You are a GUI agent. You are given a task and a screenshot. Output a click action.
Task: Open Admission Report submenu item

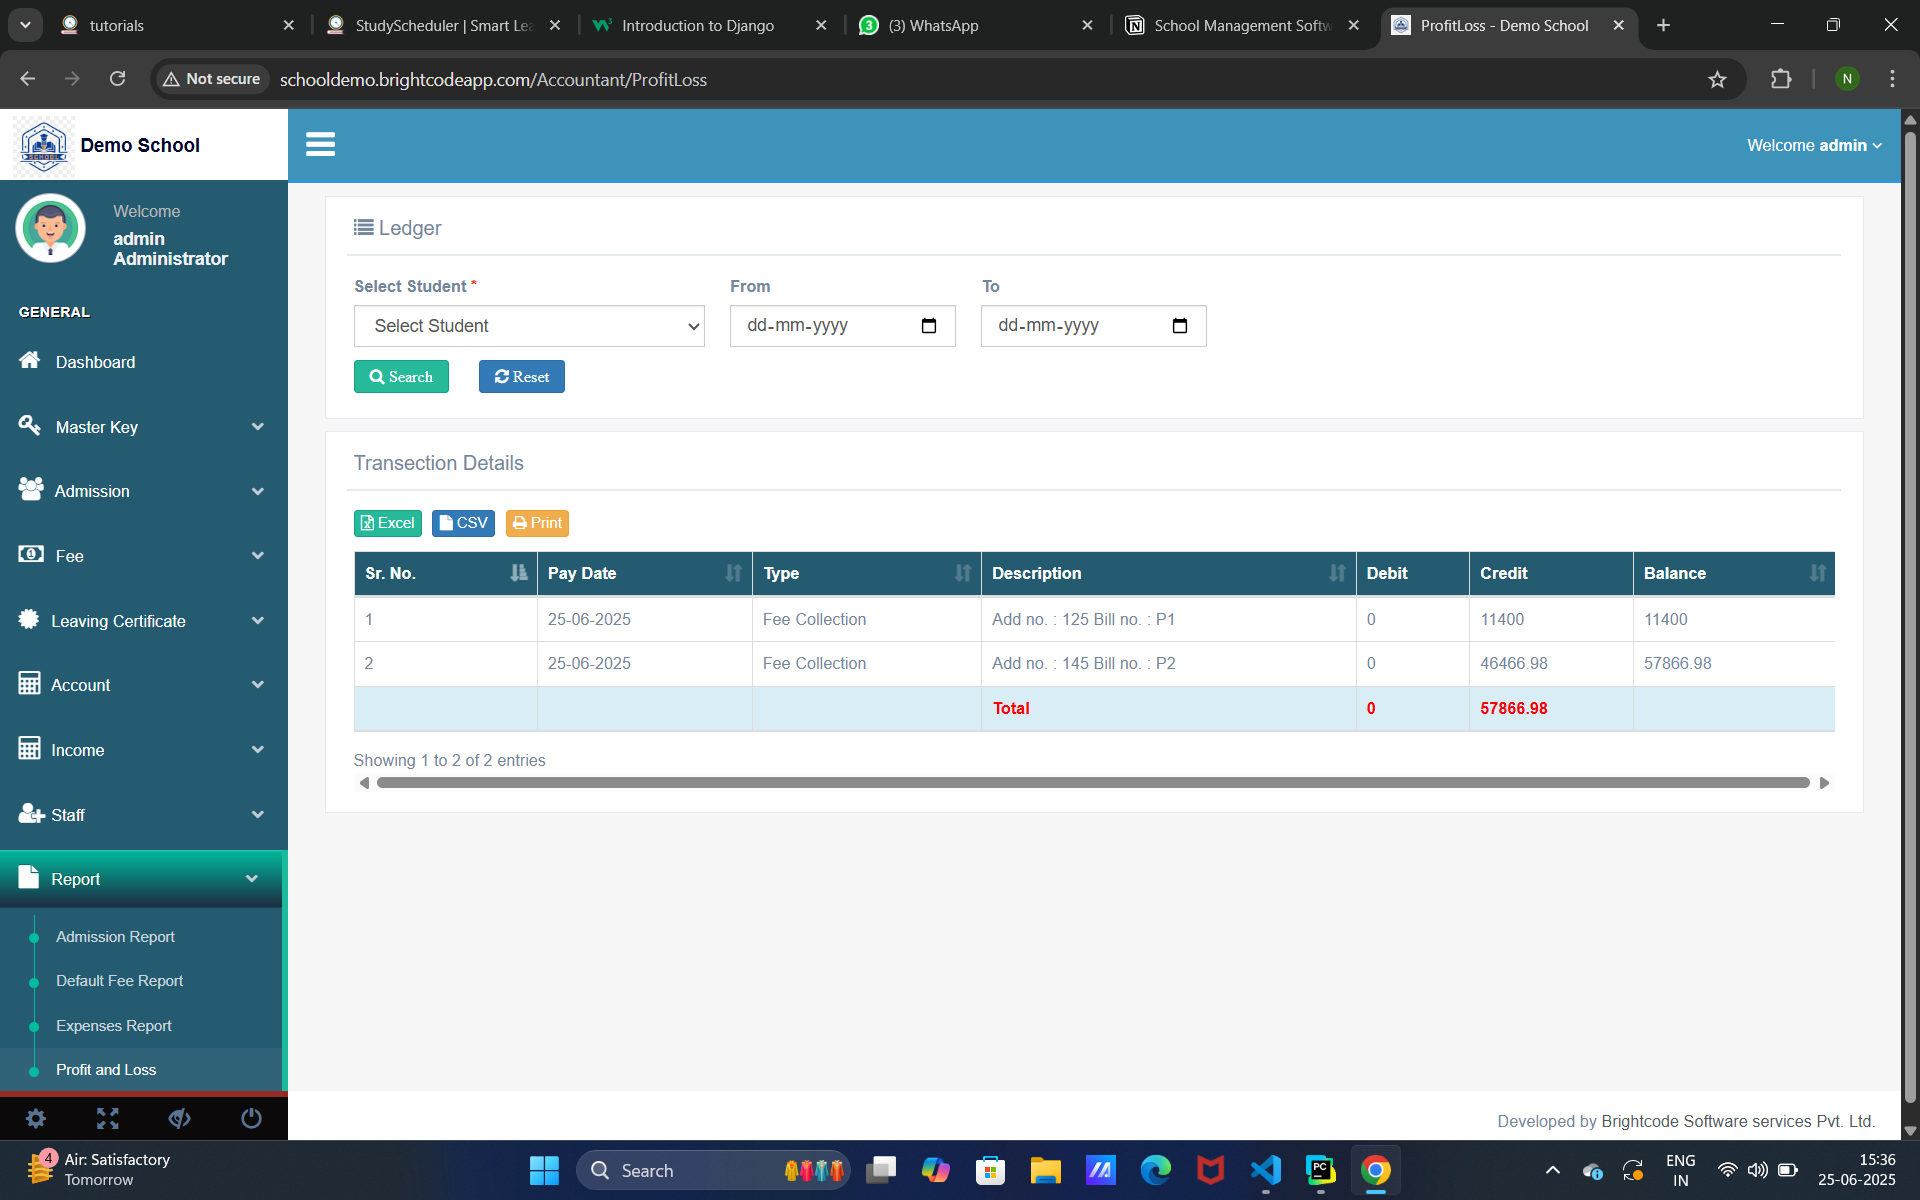point(115,937)
